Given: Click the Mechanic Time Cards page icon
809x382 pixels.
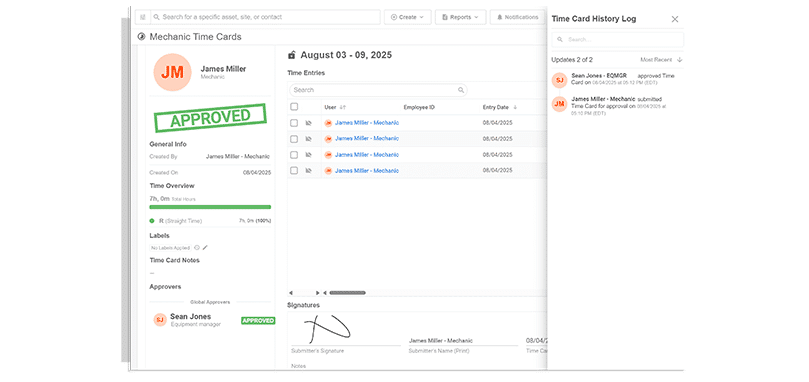Looking at the screenshot, I should click(x=141, y=37).
